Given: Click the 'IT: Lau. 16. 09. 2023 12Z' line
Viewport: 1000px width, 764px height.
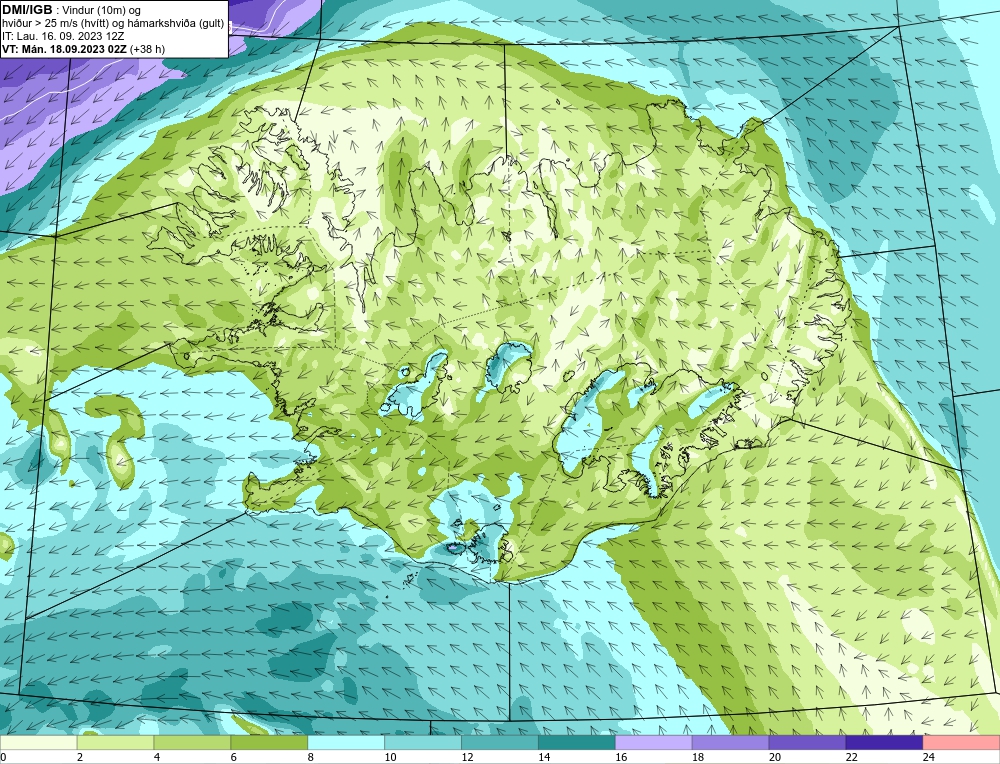Looking at the screenshot, I should point(63,36).
